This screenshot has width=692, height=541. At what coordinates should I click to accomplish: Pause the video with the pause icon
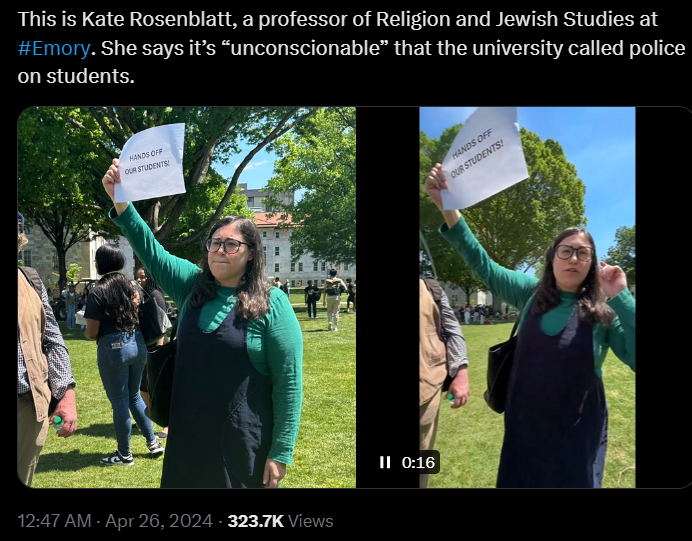pos(385,462)
